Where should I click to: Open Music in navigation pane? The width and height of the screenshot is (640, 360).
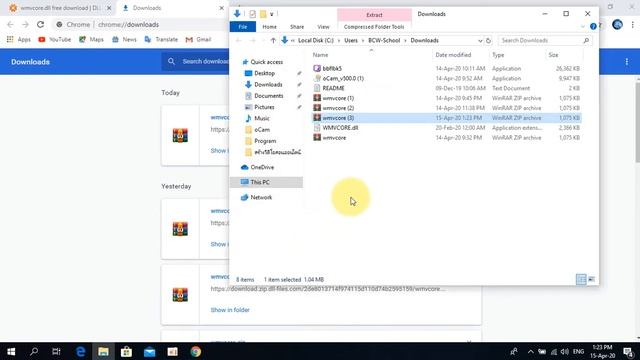[x=262, y=118]
